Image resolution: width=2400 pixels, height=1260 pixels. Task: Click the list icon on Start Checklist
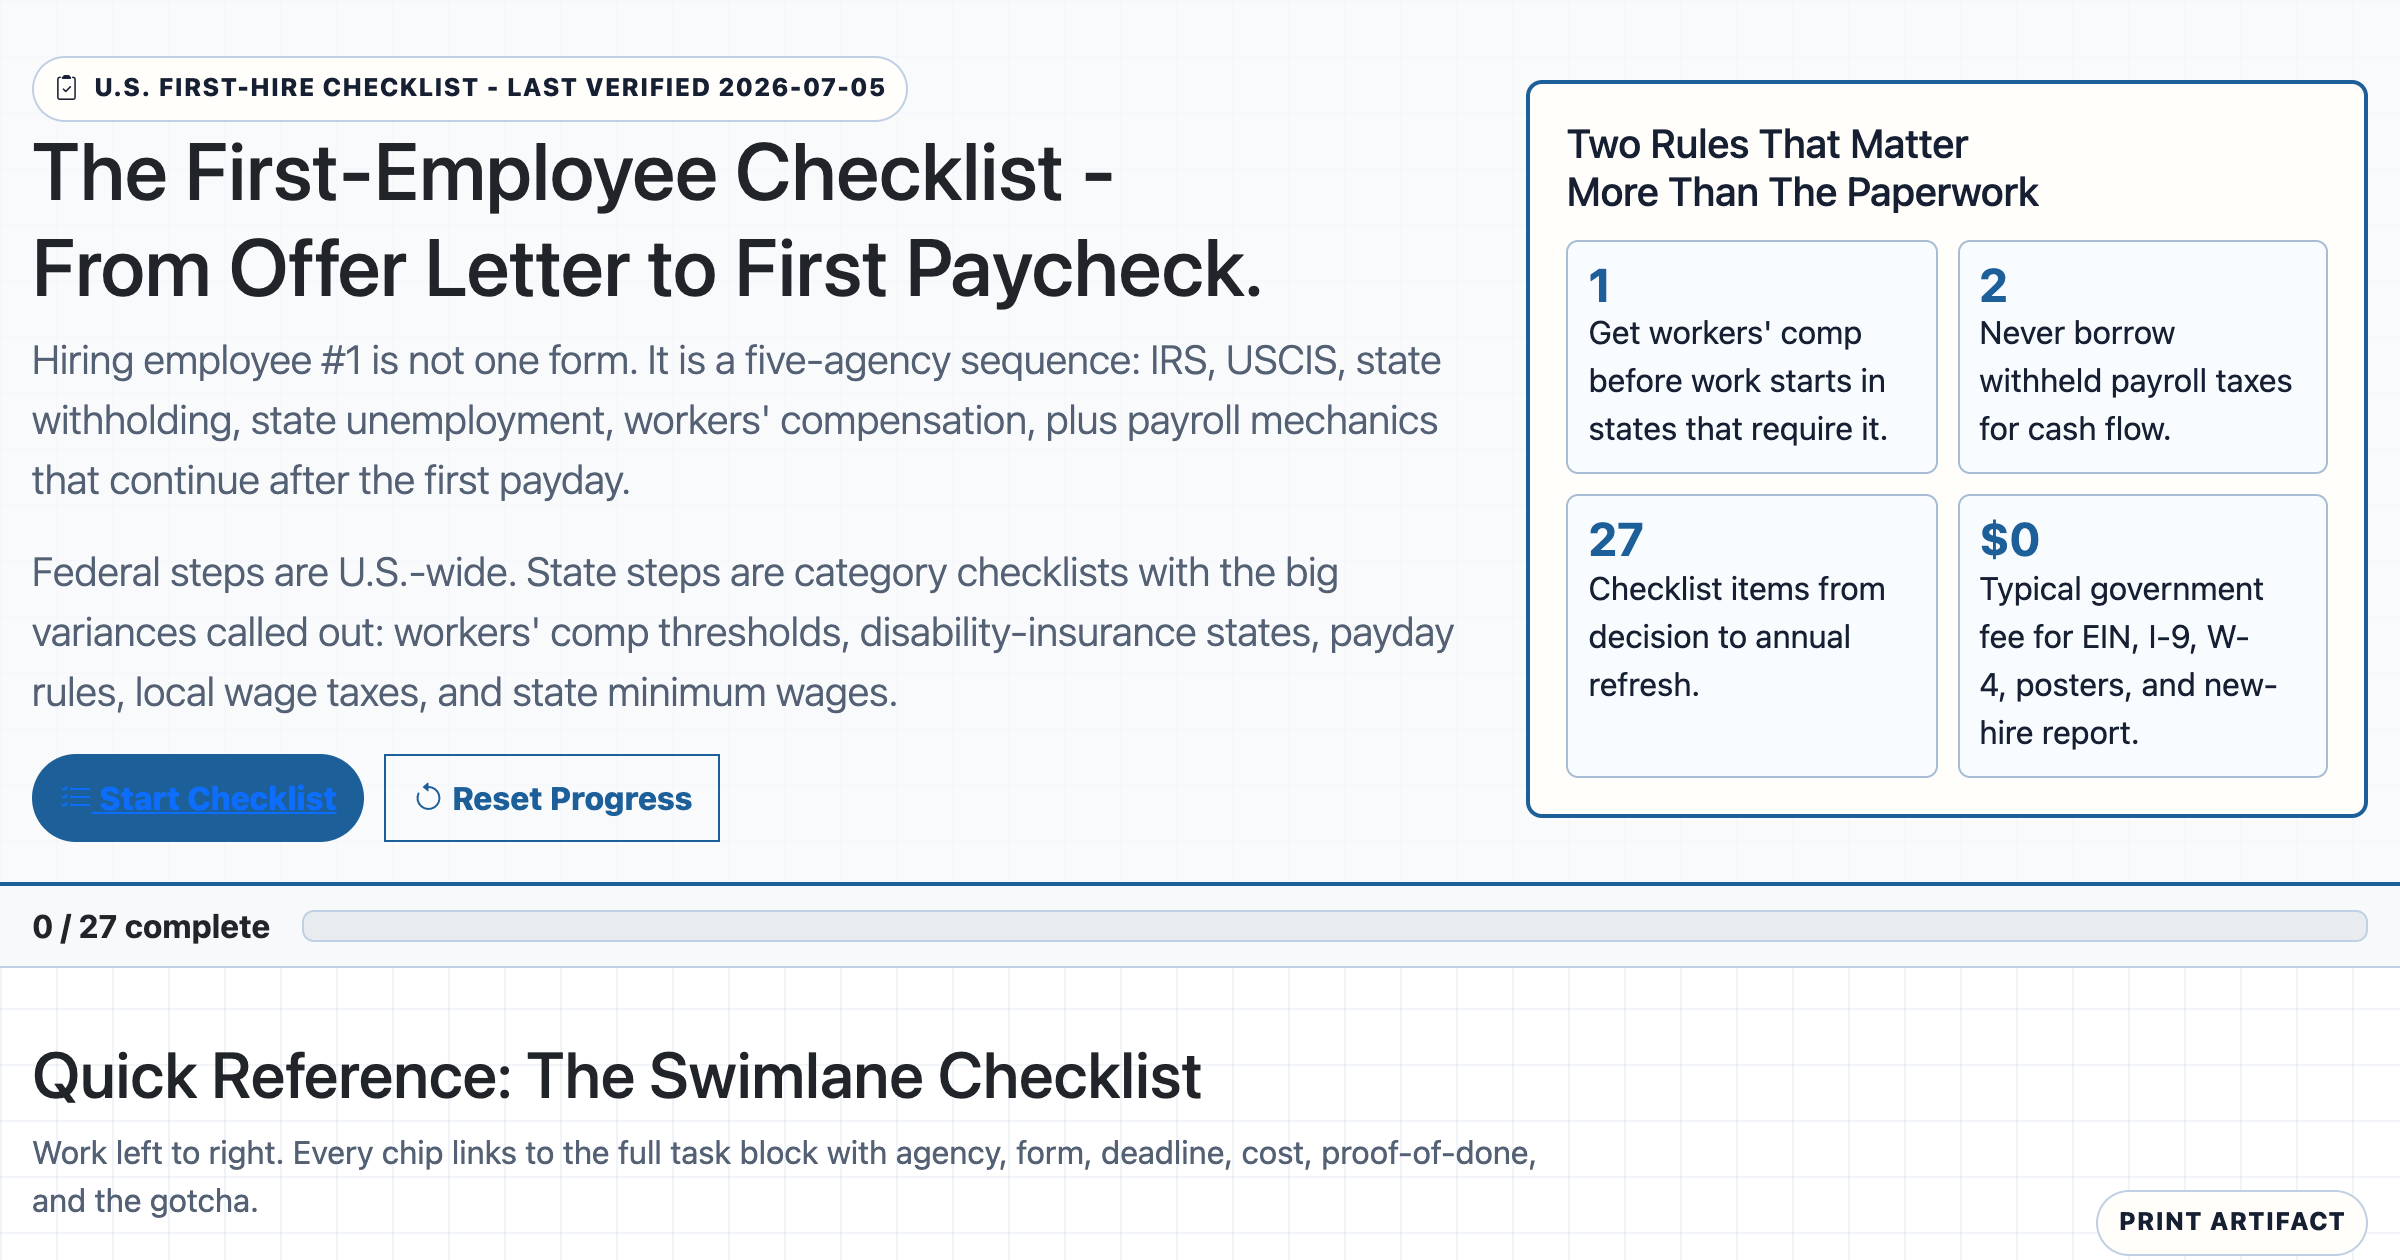76,797
